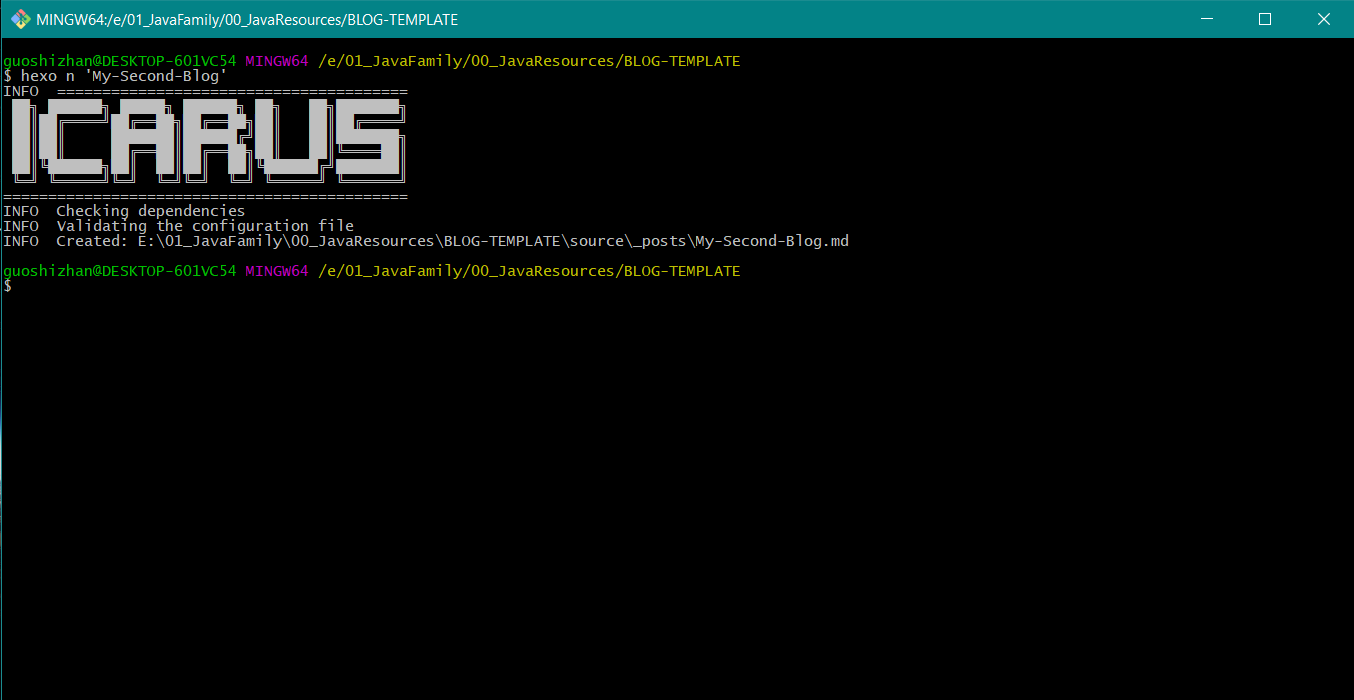Click the green username in the top prompt
This screenshot has width=1354, height=700.
[120, 61]
